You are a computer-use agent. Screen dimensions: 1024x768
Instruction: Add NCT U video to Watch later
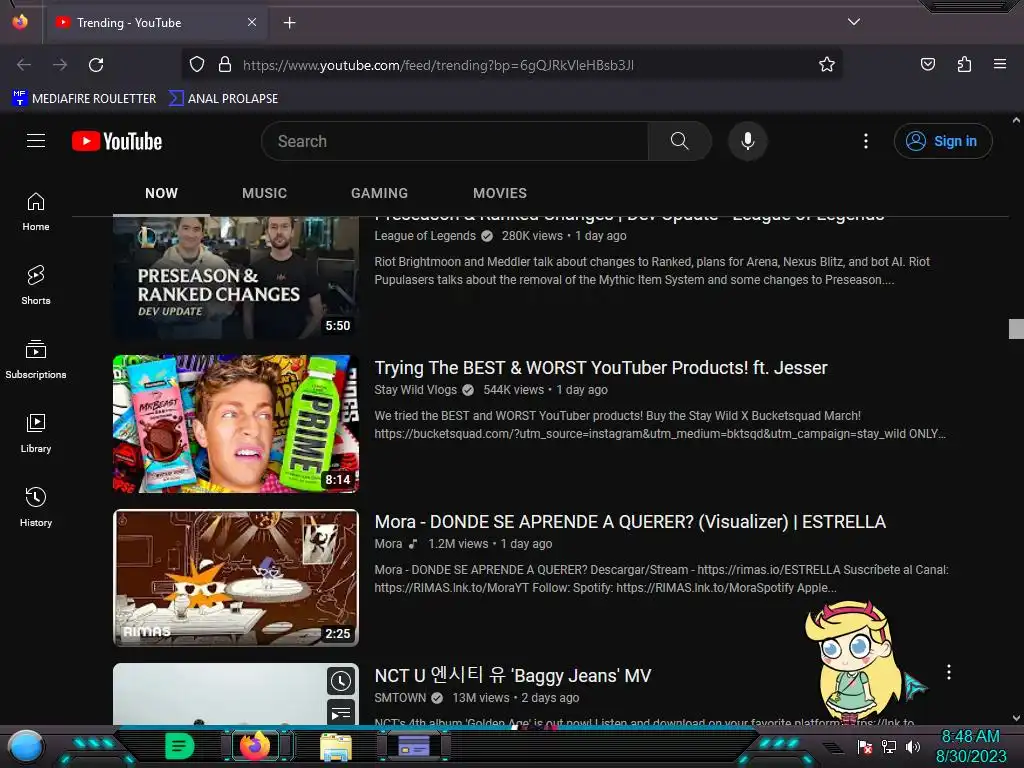341,681
